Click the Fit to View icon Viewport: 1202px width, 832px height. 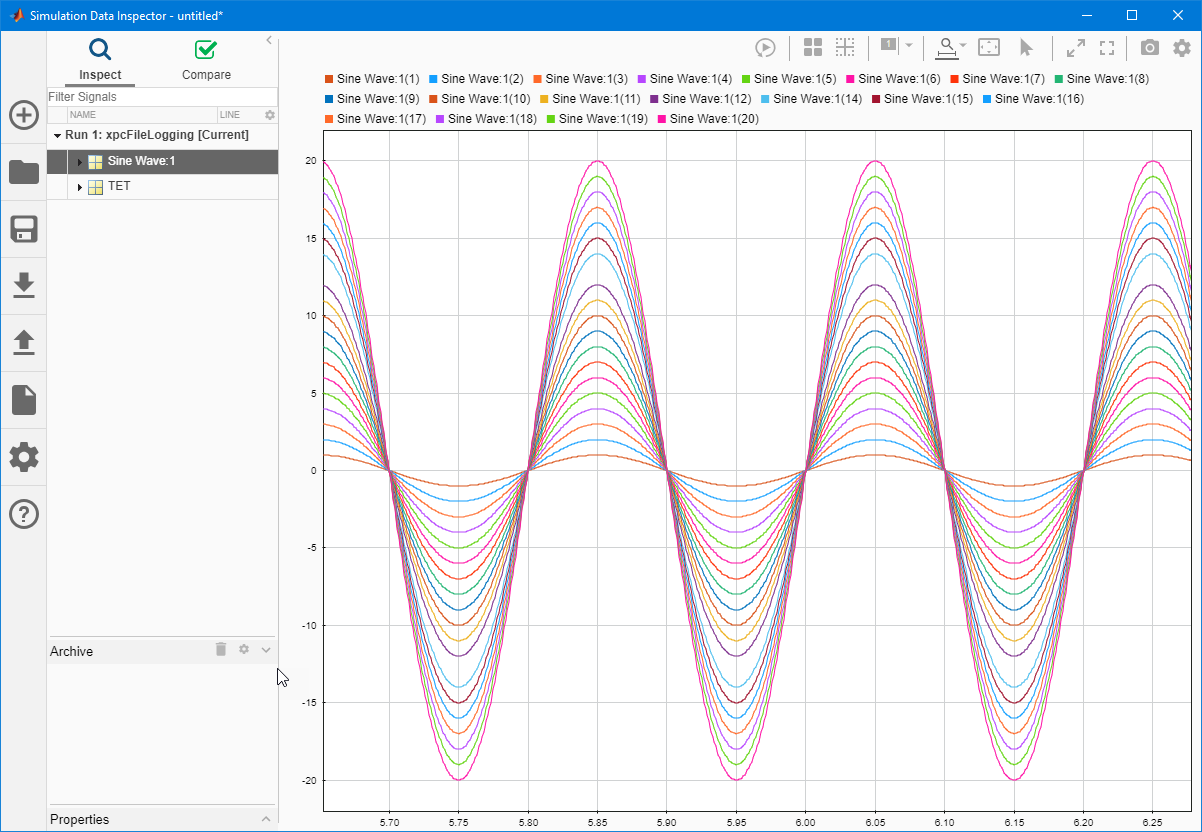989,48
